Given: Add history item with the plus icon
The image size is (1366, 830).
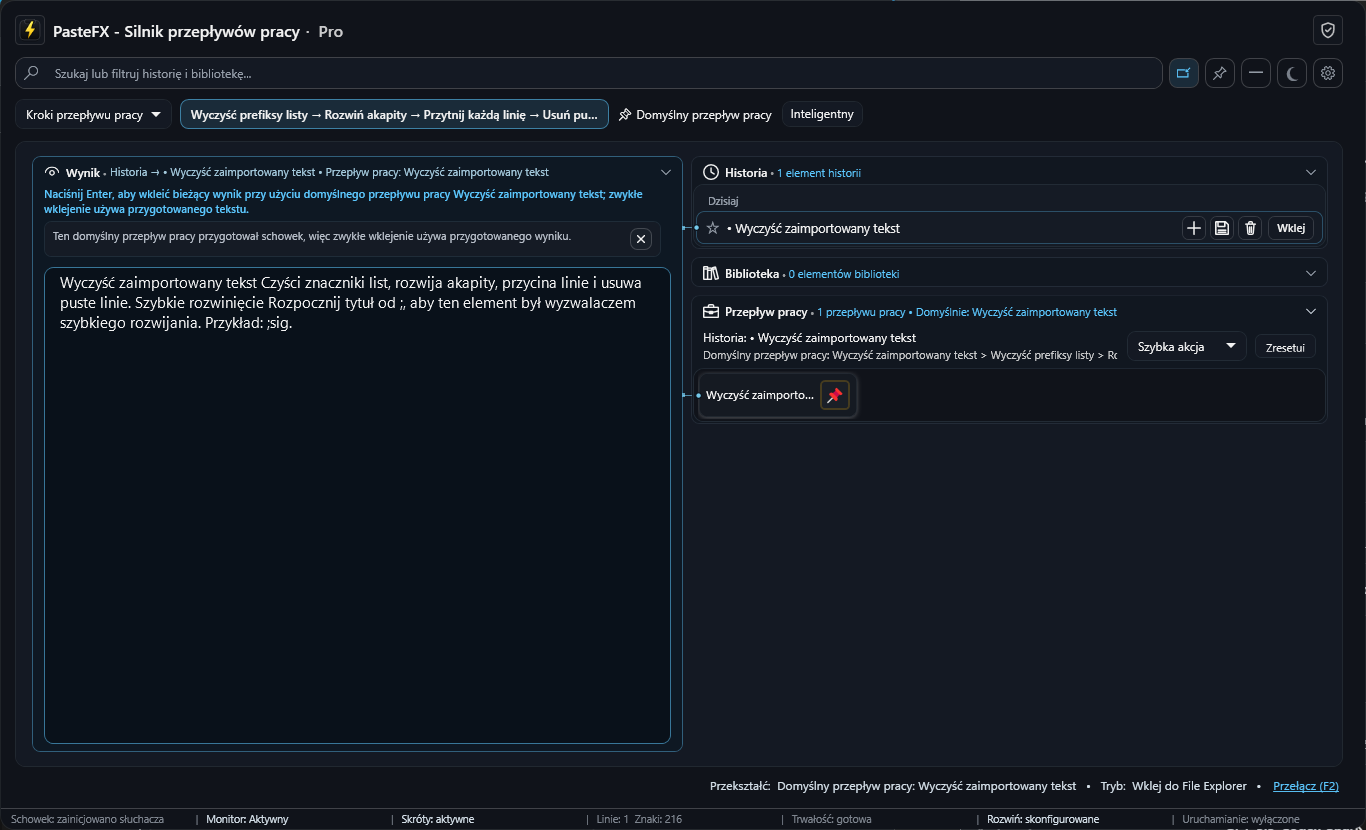Looking at the screenshot, I should tap(1194, 228).
